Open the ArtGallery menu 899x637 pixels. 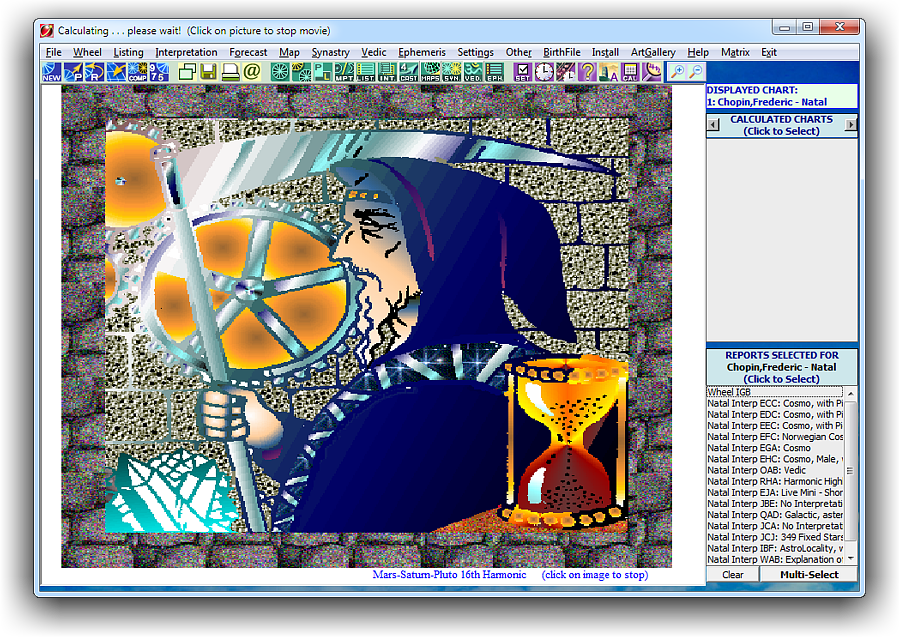[x=653, y=52]
